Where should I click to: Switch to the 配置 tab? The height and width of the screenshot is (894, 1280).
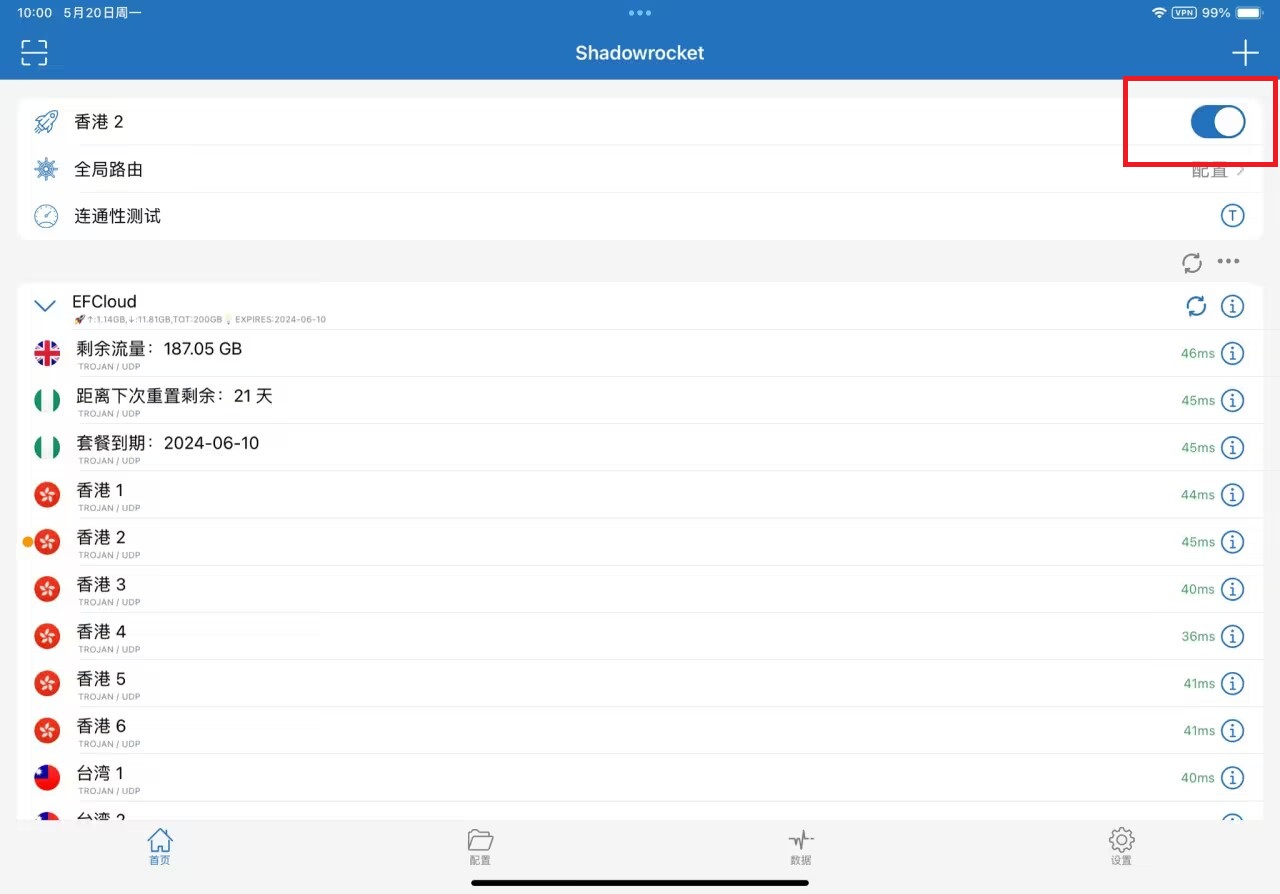point(480,846)
